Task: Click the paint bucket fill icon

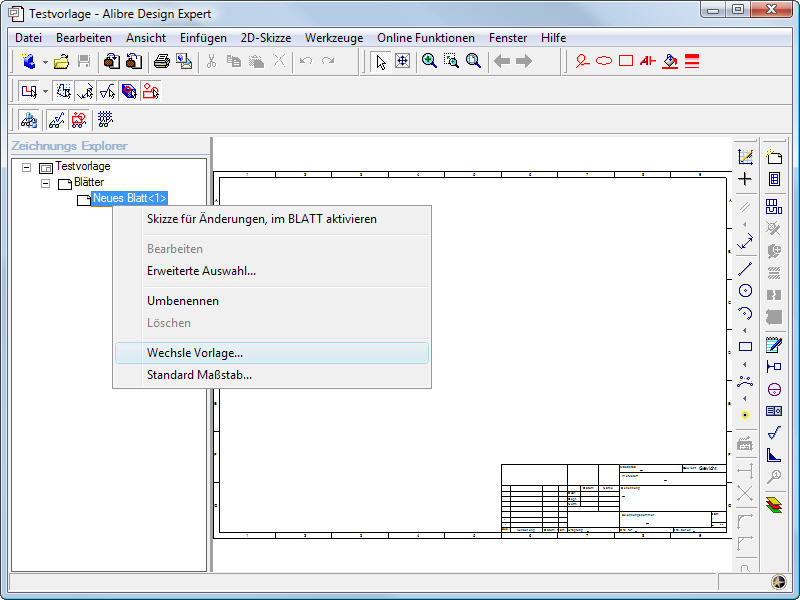Action: 670,61
